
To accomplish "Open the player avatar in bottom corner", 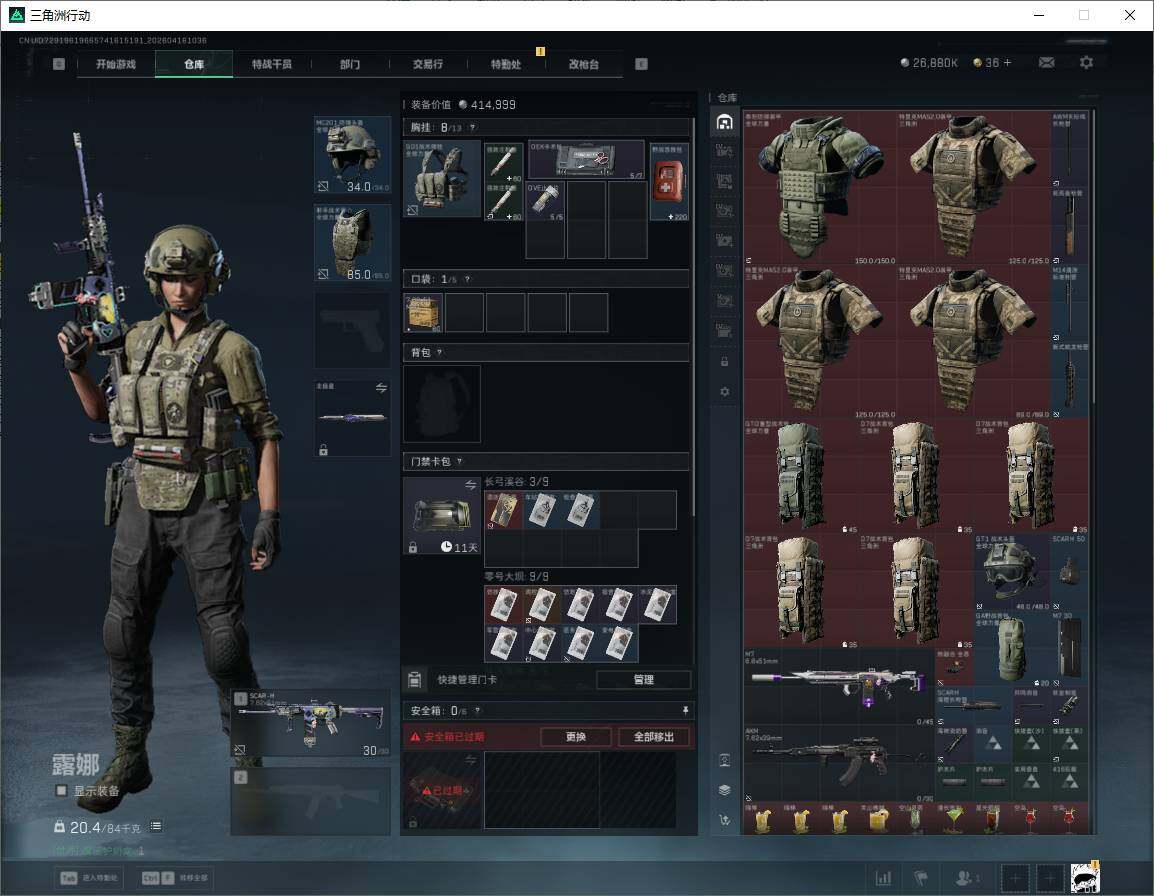I will (1085, 877).
